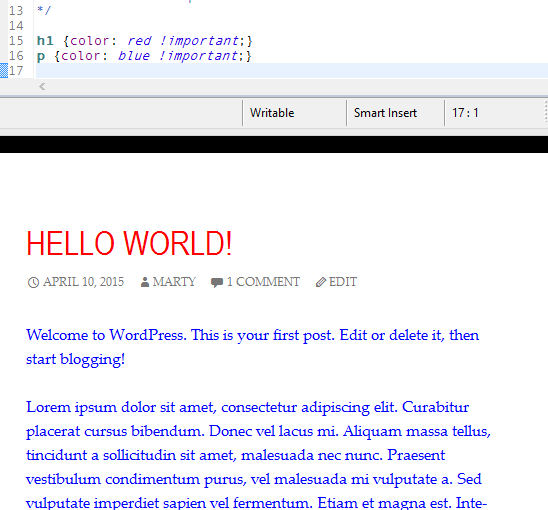Place cursor on the p color blue line
Screen dimensions: 548x510
144,56
